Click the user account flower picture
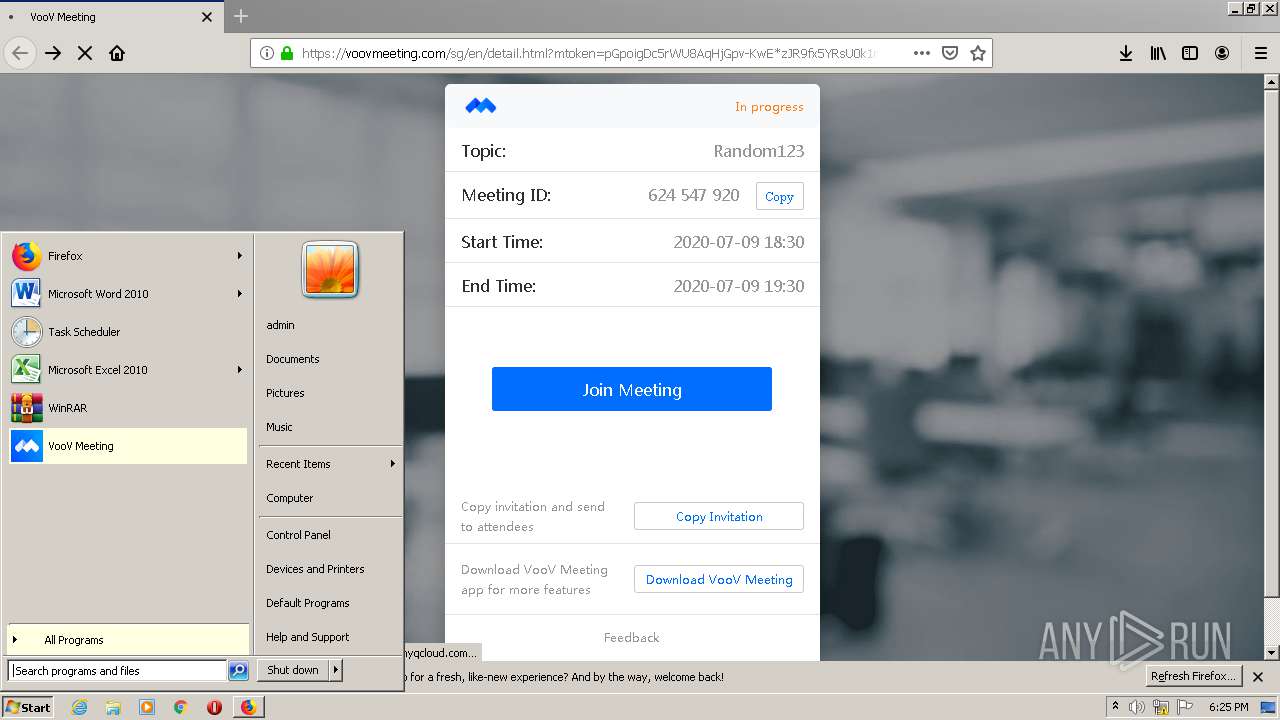This screenshot has width=1280, height=720. (x=330, y=270)
